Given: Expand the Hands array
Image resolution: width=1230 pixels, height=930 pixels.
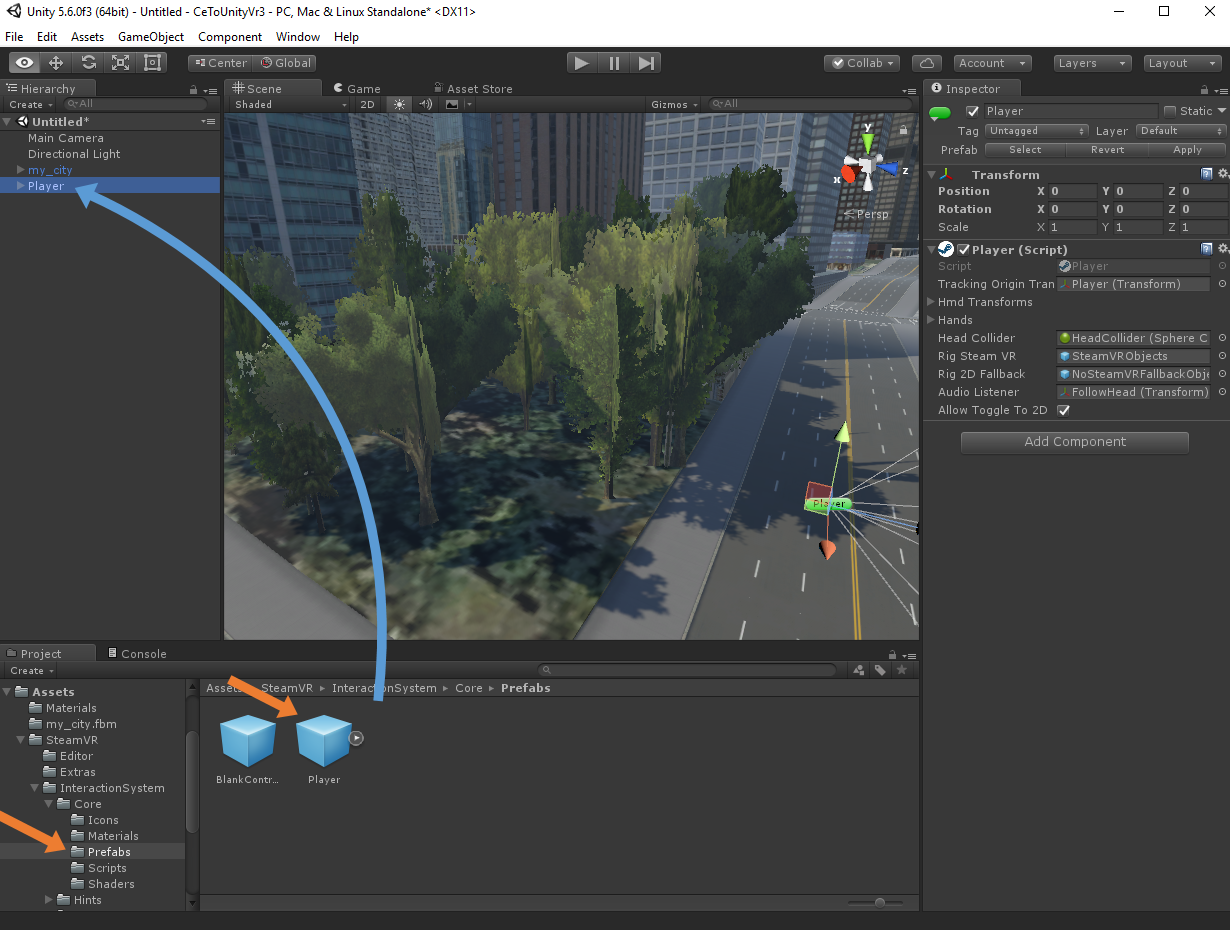Looking at the screenshot, I should [x=931, y=320].
